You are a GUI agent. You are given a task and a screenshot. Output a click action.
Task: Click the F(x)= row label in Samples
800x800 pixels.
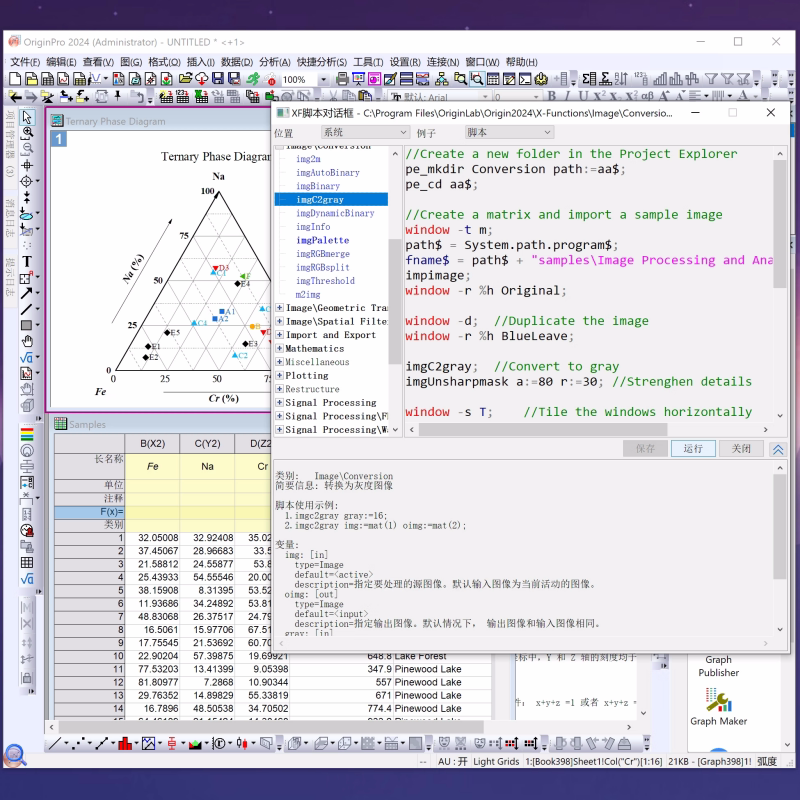89,512
